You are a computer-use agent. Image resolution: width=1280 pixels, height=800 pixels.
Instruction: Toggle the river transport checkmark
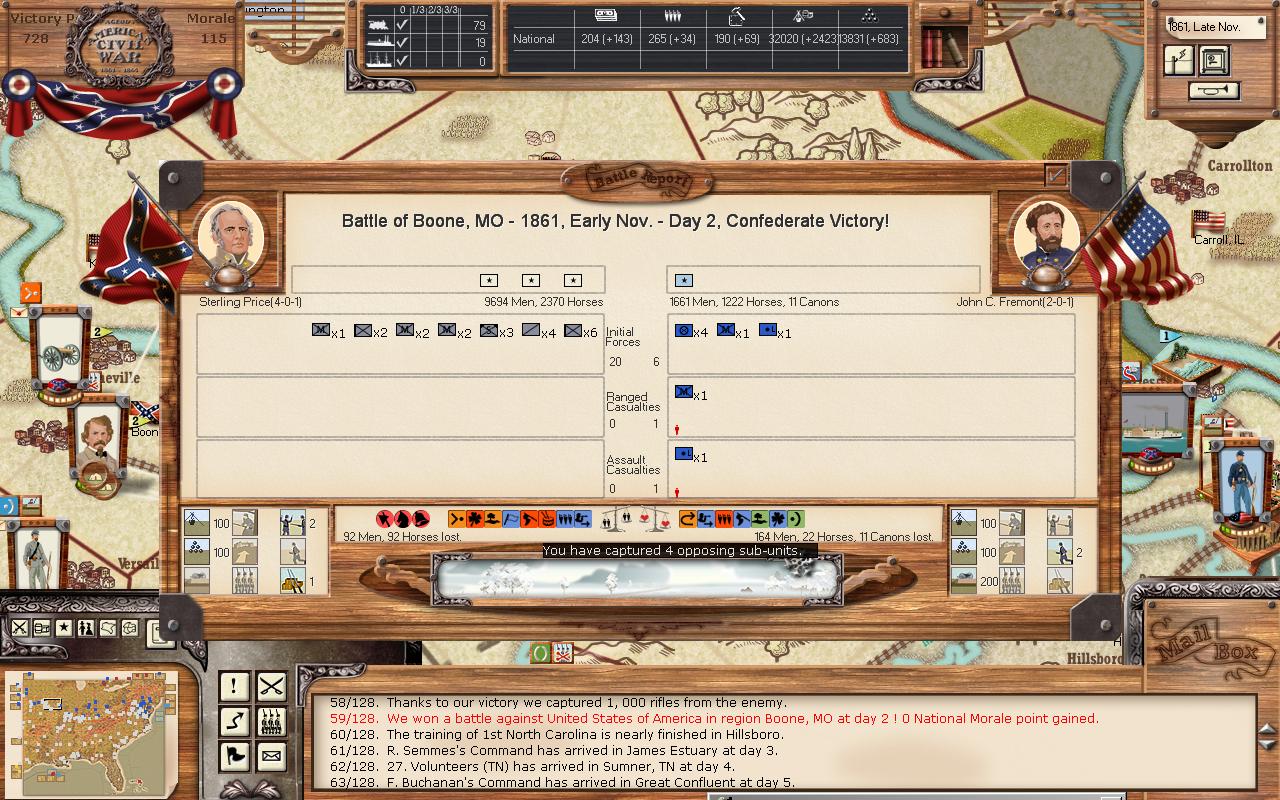401,43
